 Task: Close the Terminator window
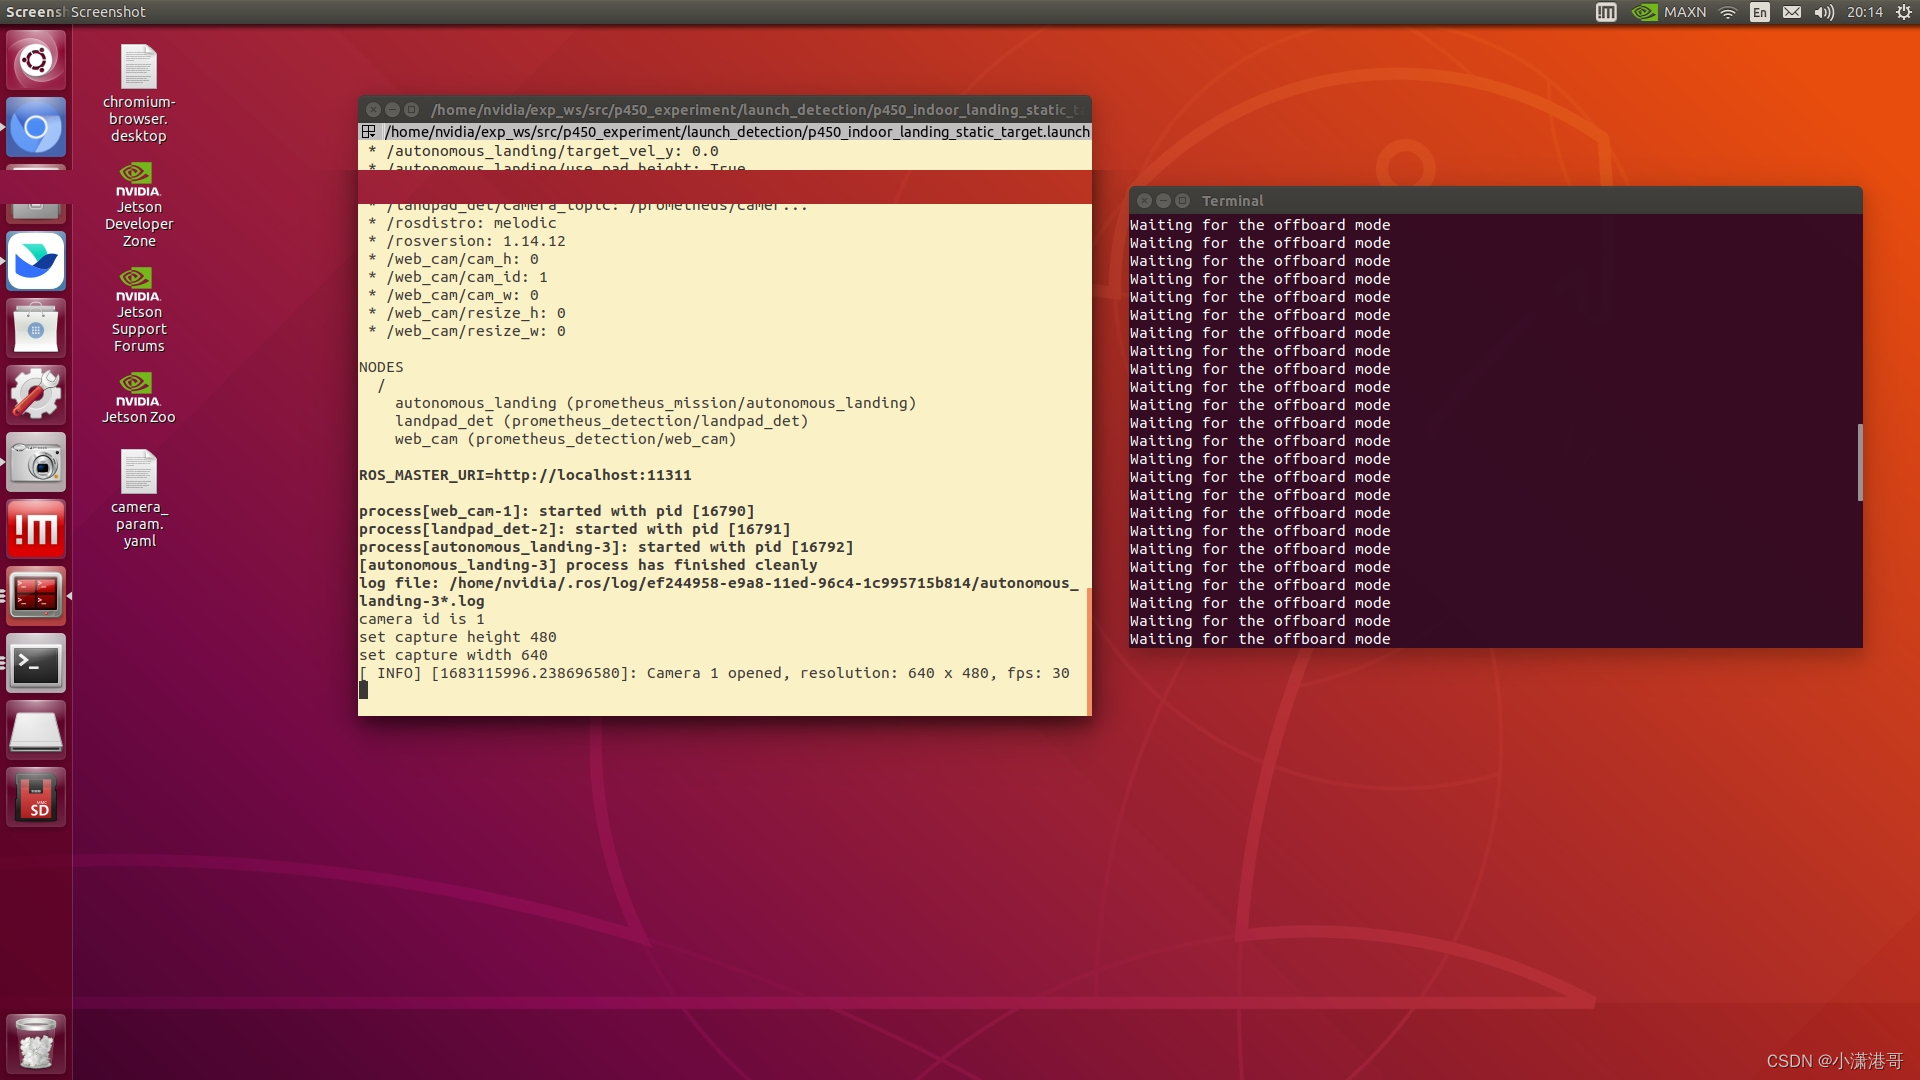373,110
